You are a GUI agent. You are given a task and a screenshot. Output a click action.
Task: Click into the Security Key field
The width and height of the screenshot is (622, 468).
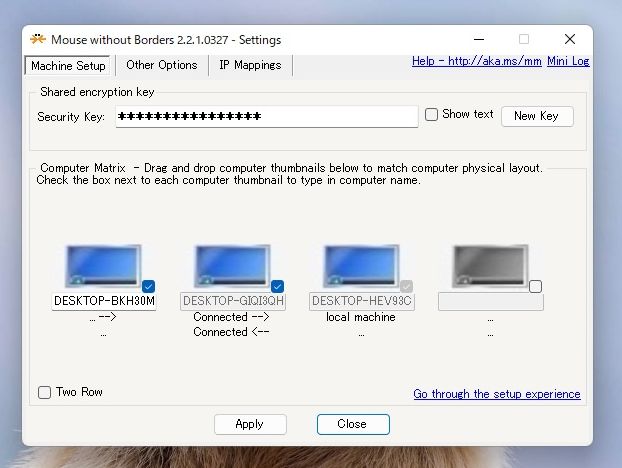(x=267, y=116)
